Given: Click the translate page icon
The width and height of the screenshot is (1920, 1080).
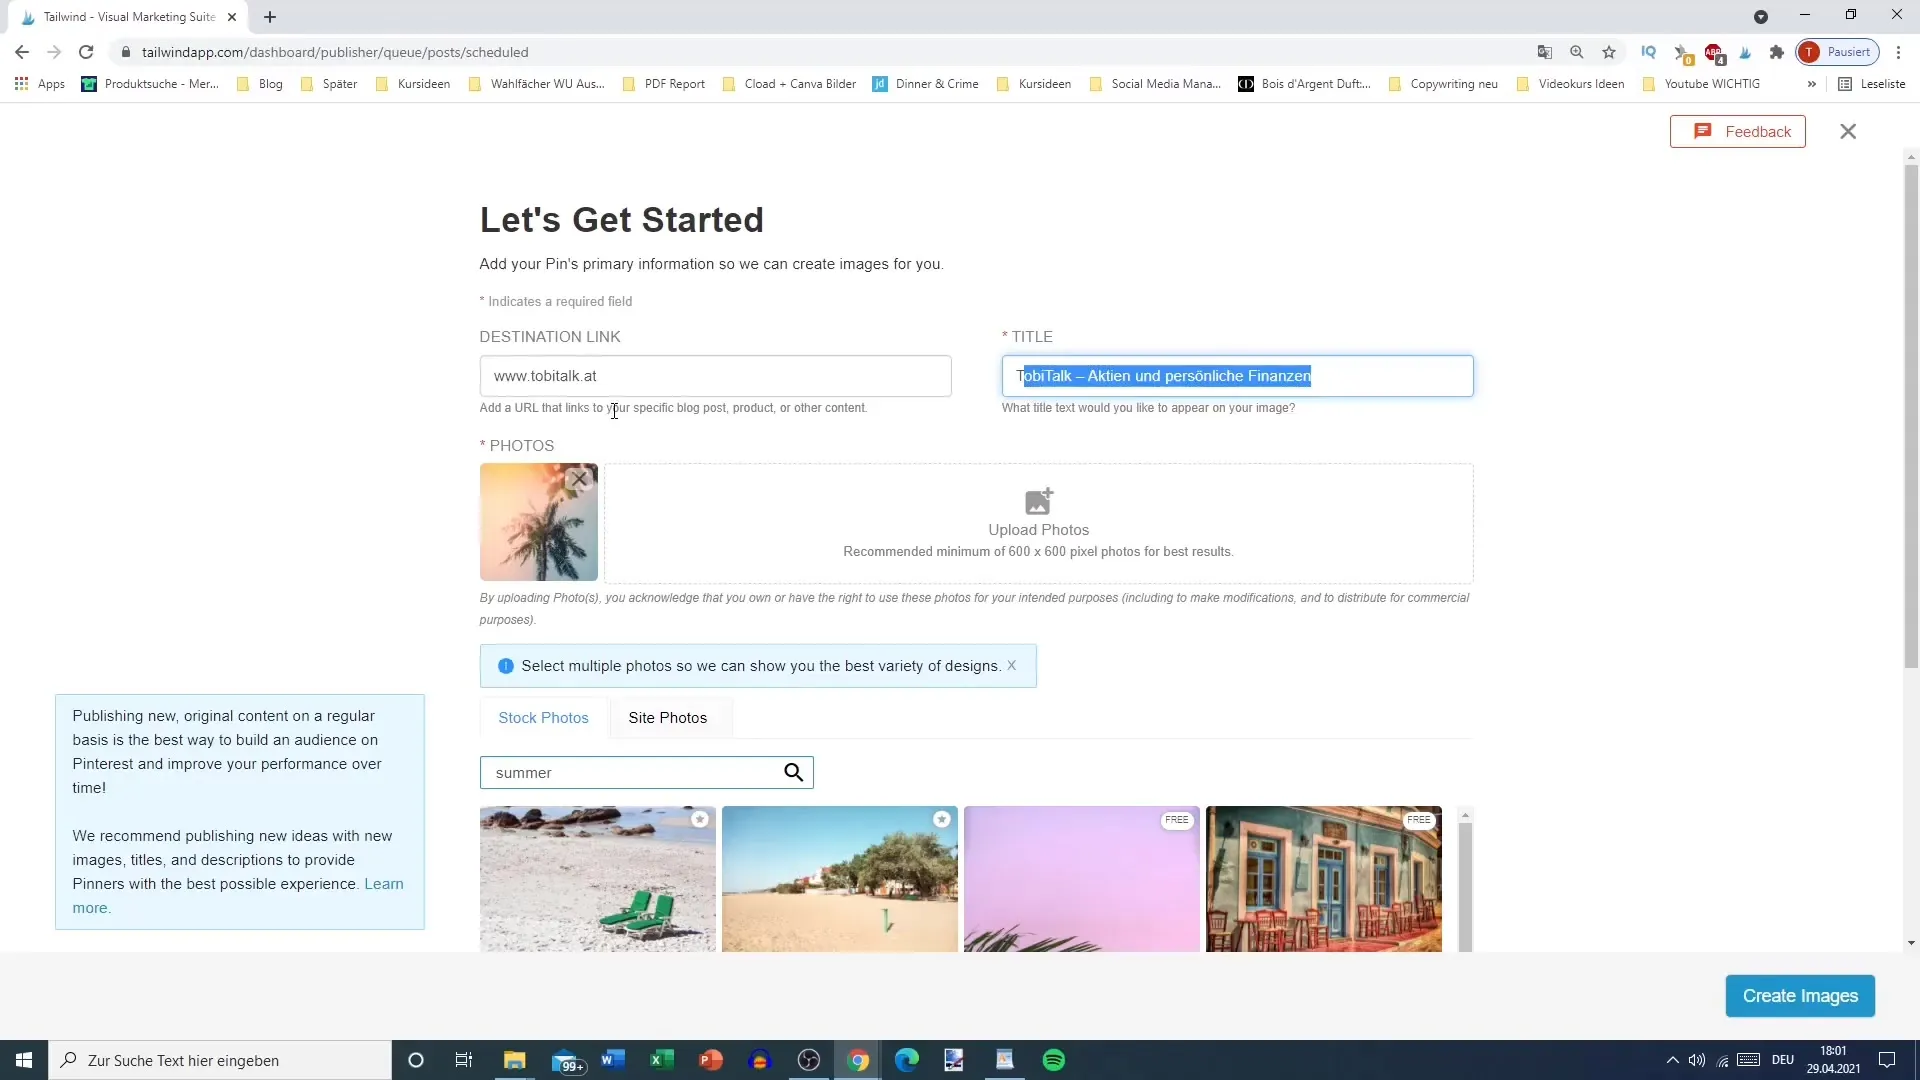Looking at the screenshot, I should click(1545, 52).
